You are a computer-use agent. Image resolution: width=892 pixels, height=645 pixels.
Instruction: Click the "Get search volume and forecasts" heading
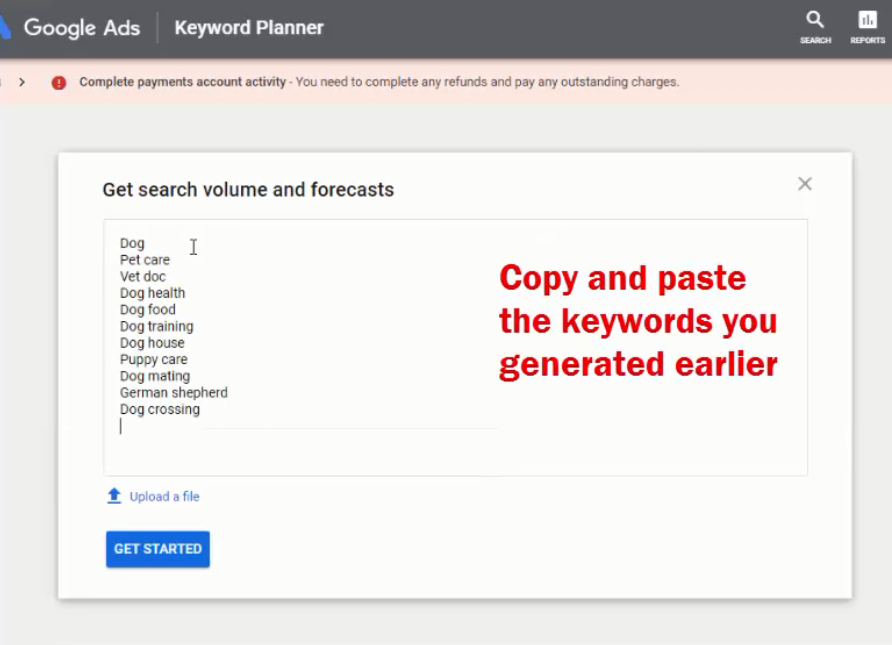pos(248,190)
